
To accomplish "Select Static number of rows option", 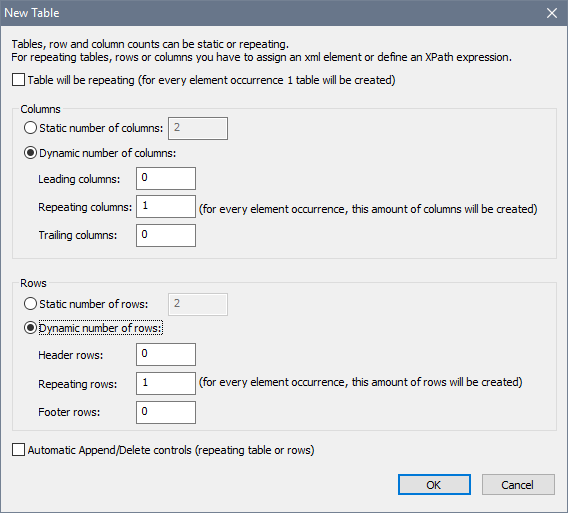I will (30, 304).
